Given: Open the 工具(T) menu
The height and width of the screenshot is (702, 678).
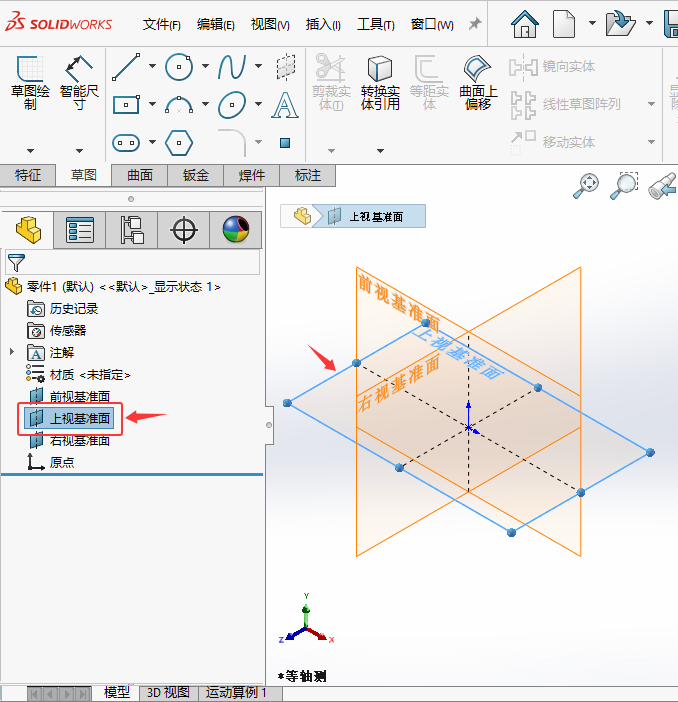Looking at the screenshot, I should (x=376, y=24).
